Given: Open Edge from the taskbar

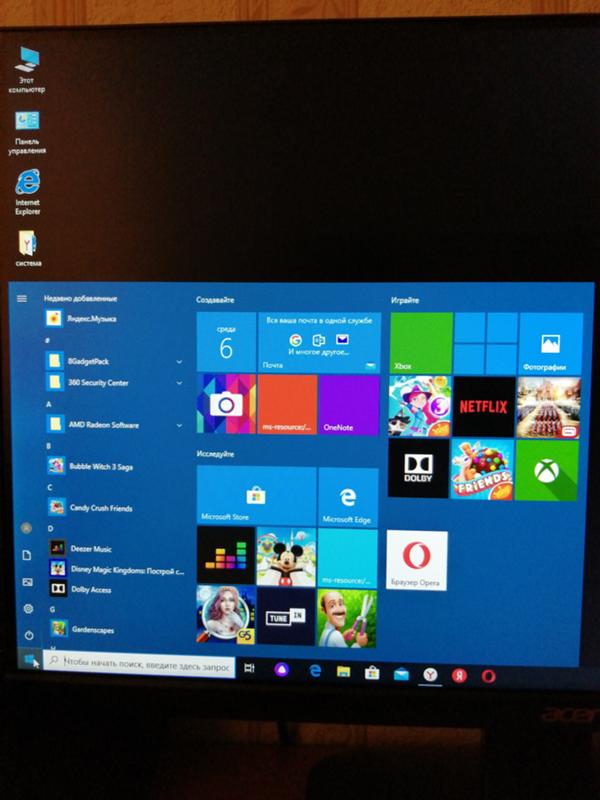Looking at the screenshot, I should pos(315,670).
